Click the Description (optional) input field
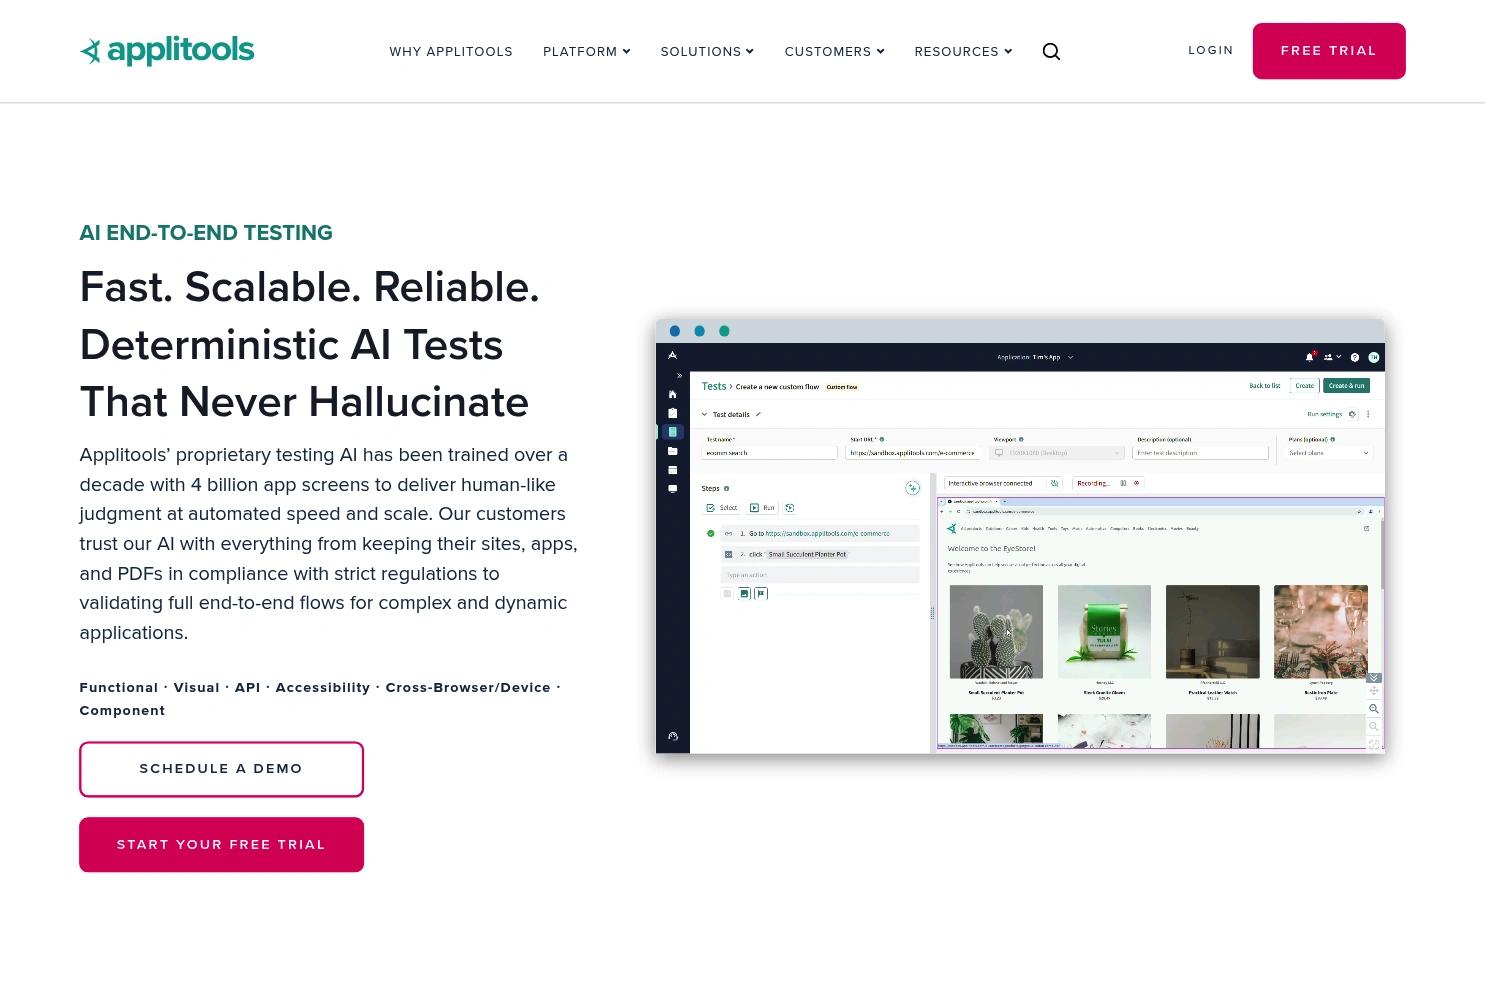The height and width of the screenshot is (990, 1485). (1200, 453)
